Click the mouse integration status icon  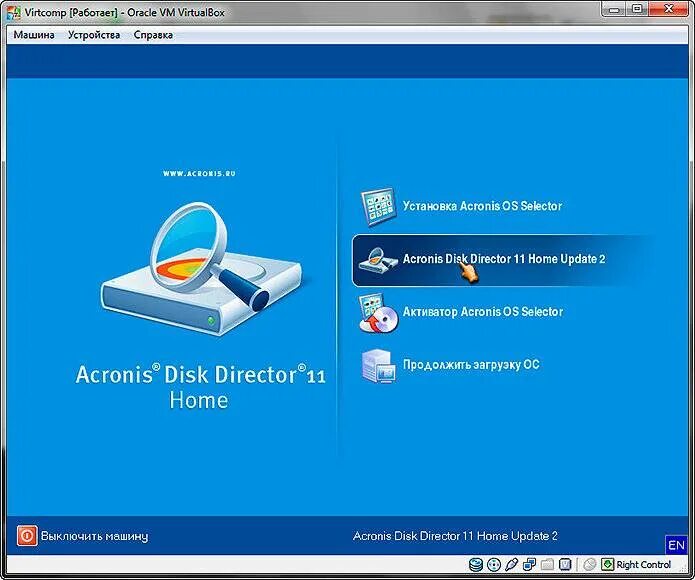click(x=590, y=564)
